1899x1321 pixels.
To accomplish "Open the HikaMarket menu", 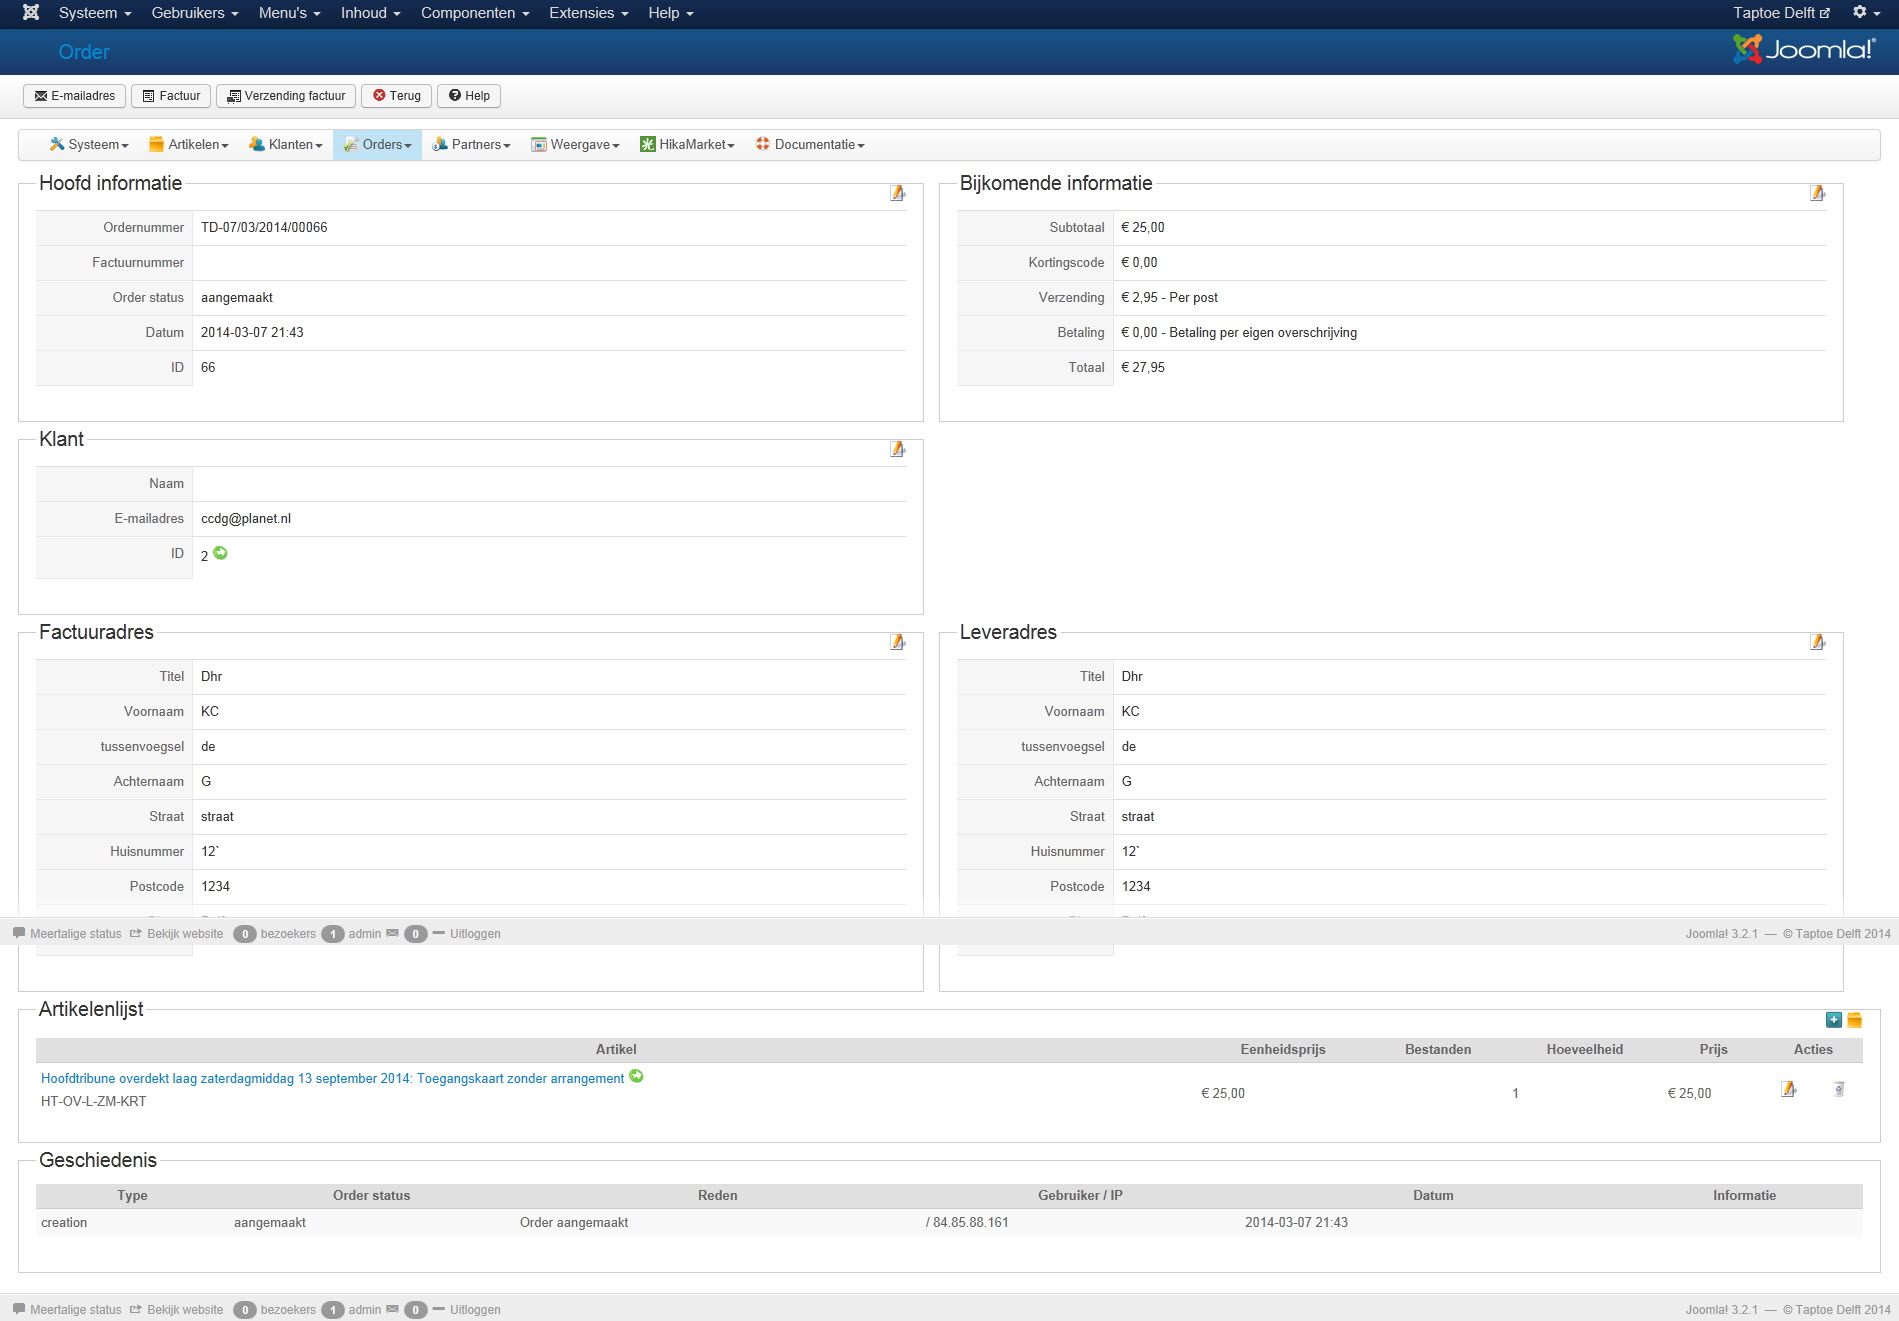I will [x=687, y=145].
